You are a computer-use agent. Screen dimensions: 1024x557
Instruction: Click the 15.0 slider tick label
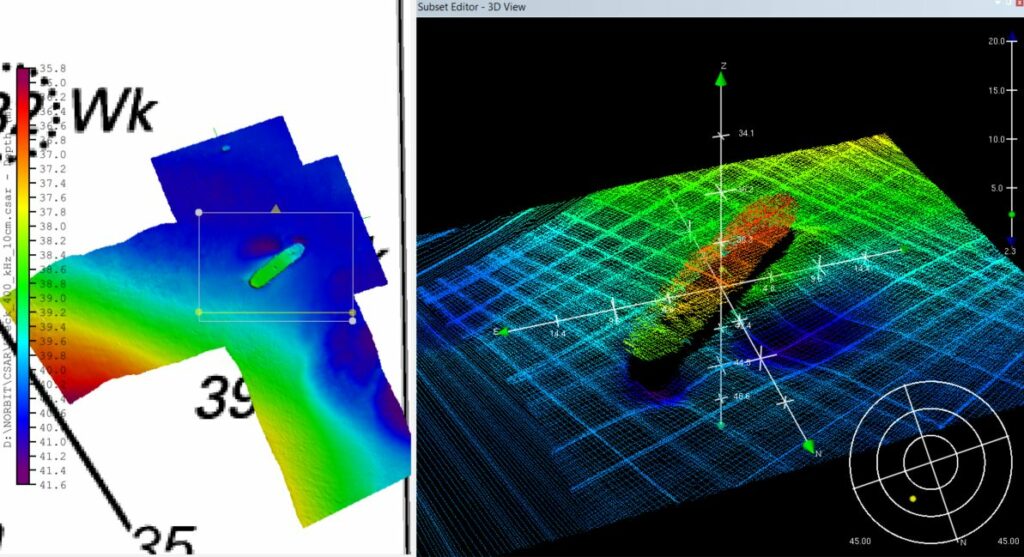coord(996,90)
